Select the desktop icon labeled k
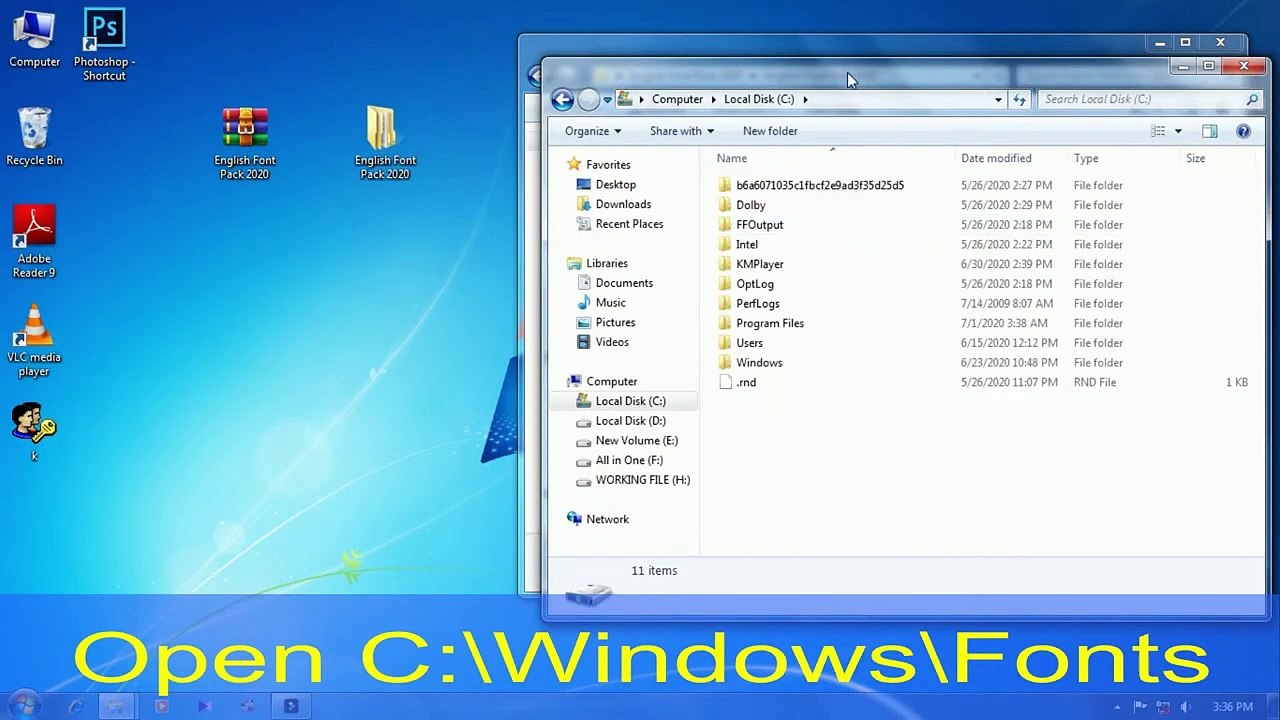1280x720 pixels. pyautogui.click(x=34, y=431)
